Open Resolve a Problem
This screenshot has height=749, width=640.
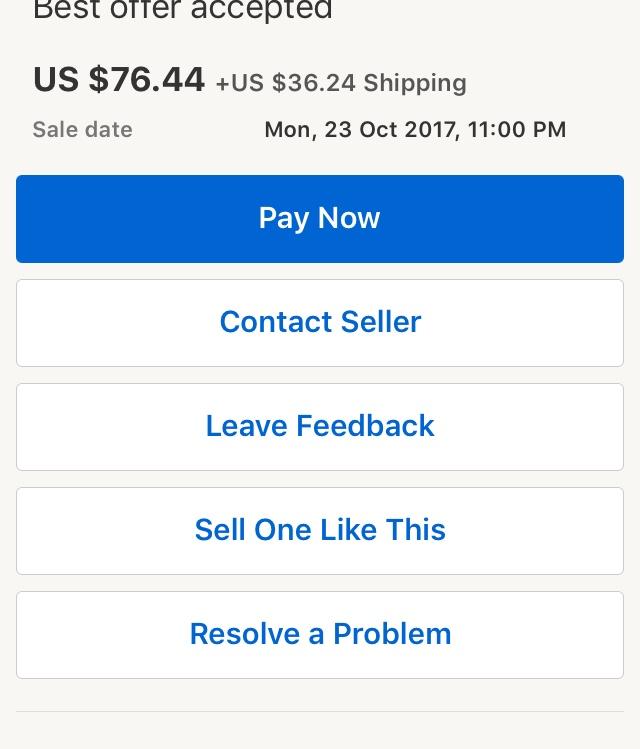320,635
